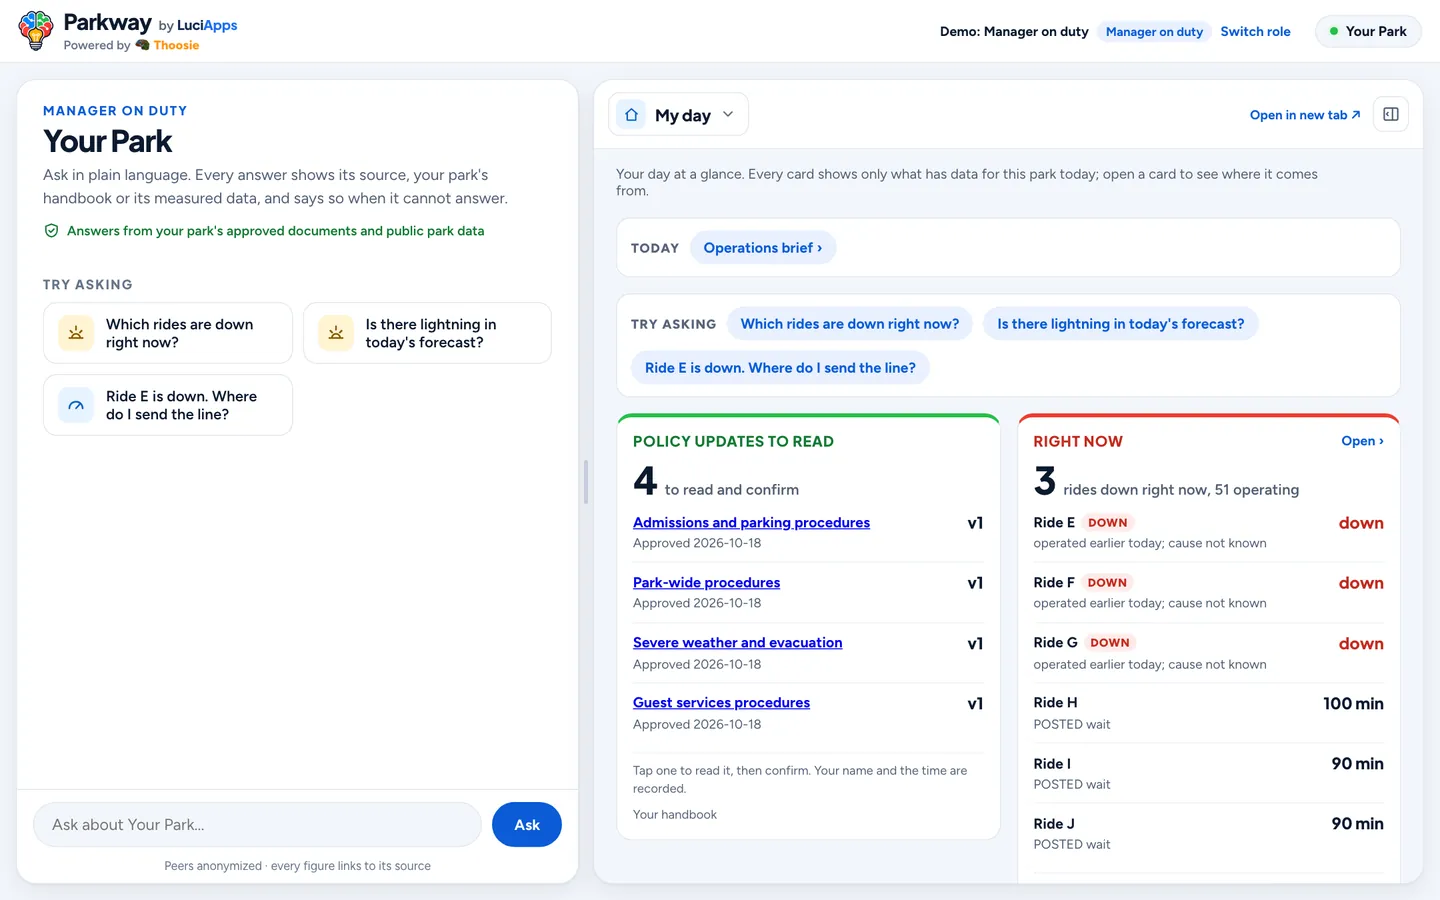Select the 'Ride E is down' suggestion card

click(x=168, y=405)
